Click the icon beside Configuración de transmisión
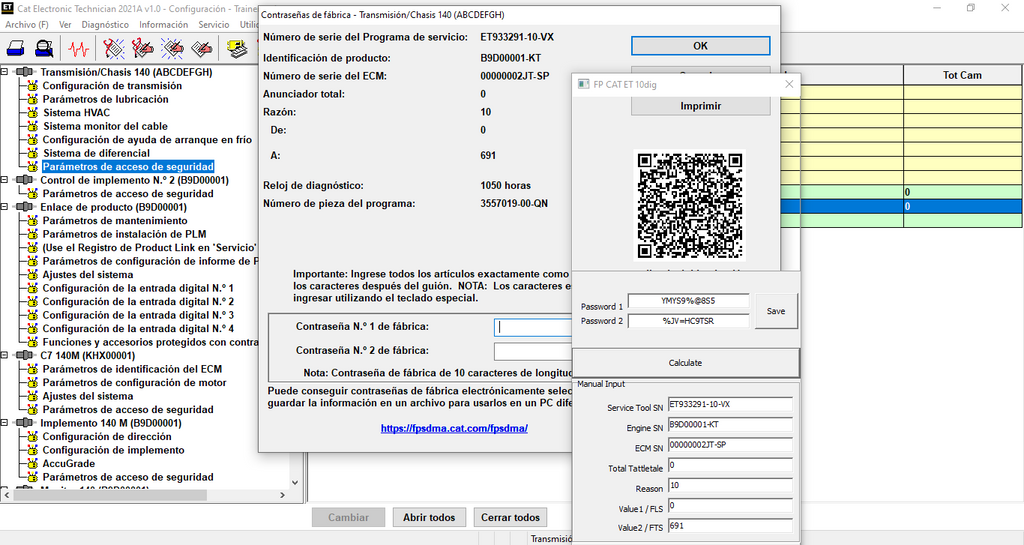The image size is (1024, 545). [33, 86]
